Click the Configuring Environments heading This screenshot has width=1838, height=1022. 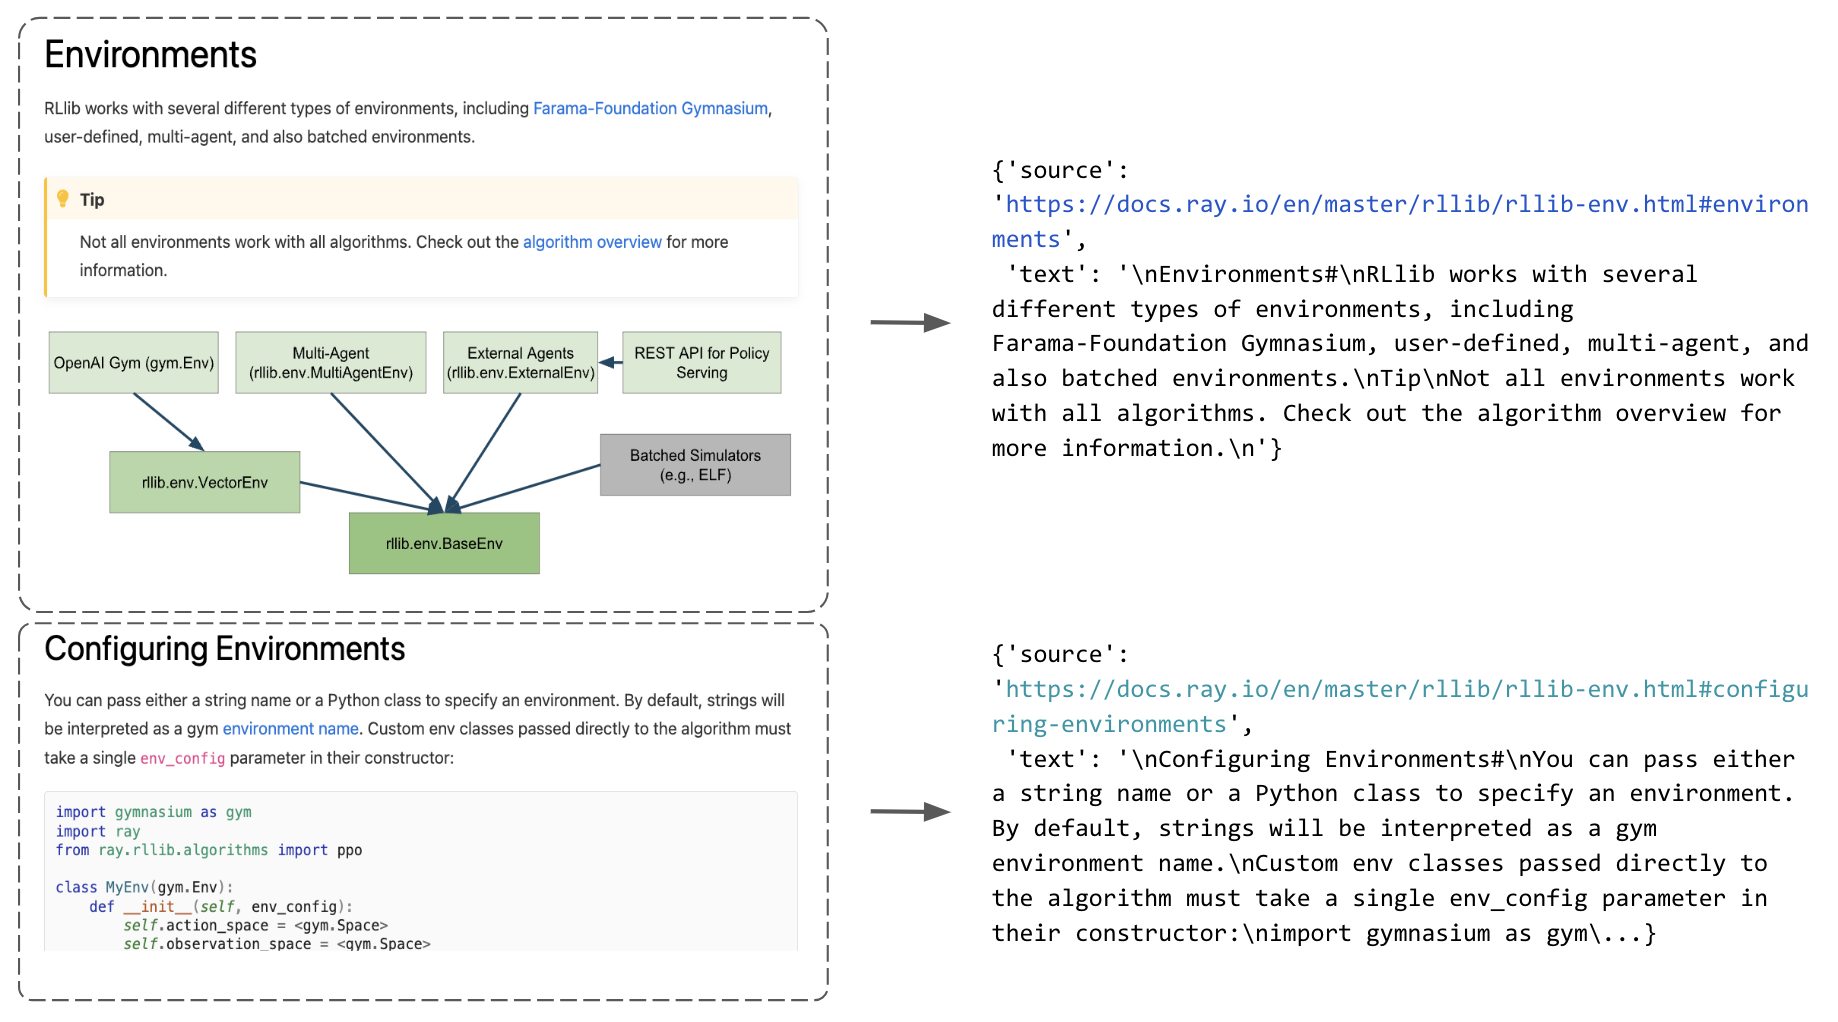point(224,649)
